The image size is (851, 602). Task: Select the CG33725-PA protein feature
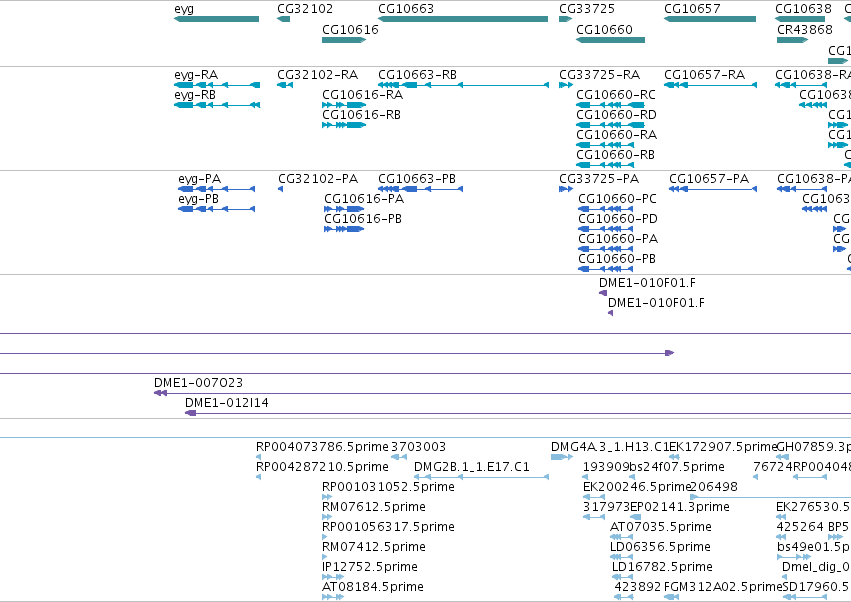click(566, 189)
